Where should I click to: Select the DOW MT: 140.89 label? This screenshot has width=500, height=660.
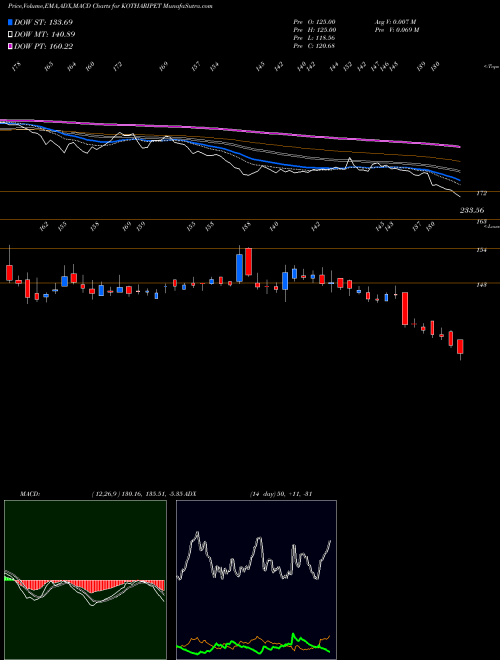45,35
